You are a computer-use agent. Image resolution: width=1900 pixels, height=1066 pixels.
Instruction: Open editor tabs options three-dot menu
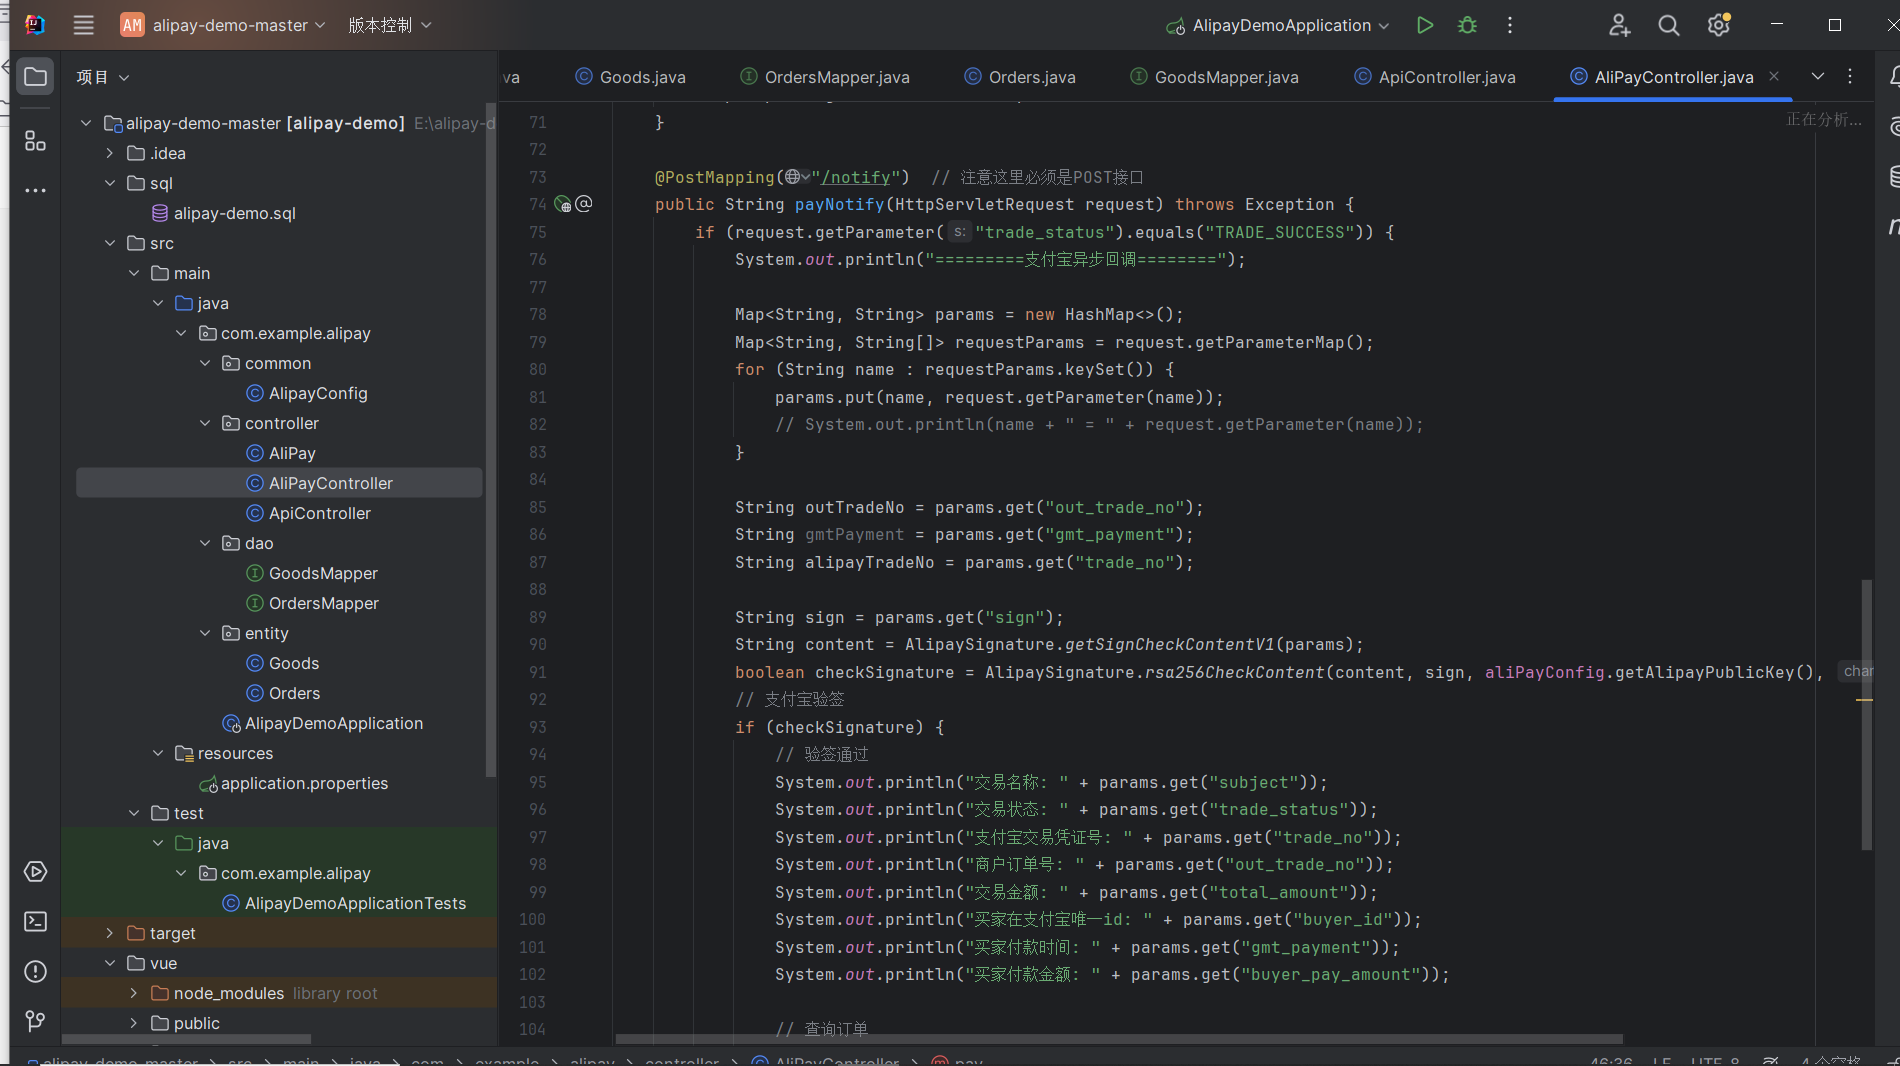(x=1850, y=77)
